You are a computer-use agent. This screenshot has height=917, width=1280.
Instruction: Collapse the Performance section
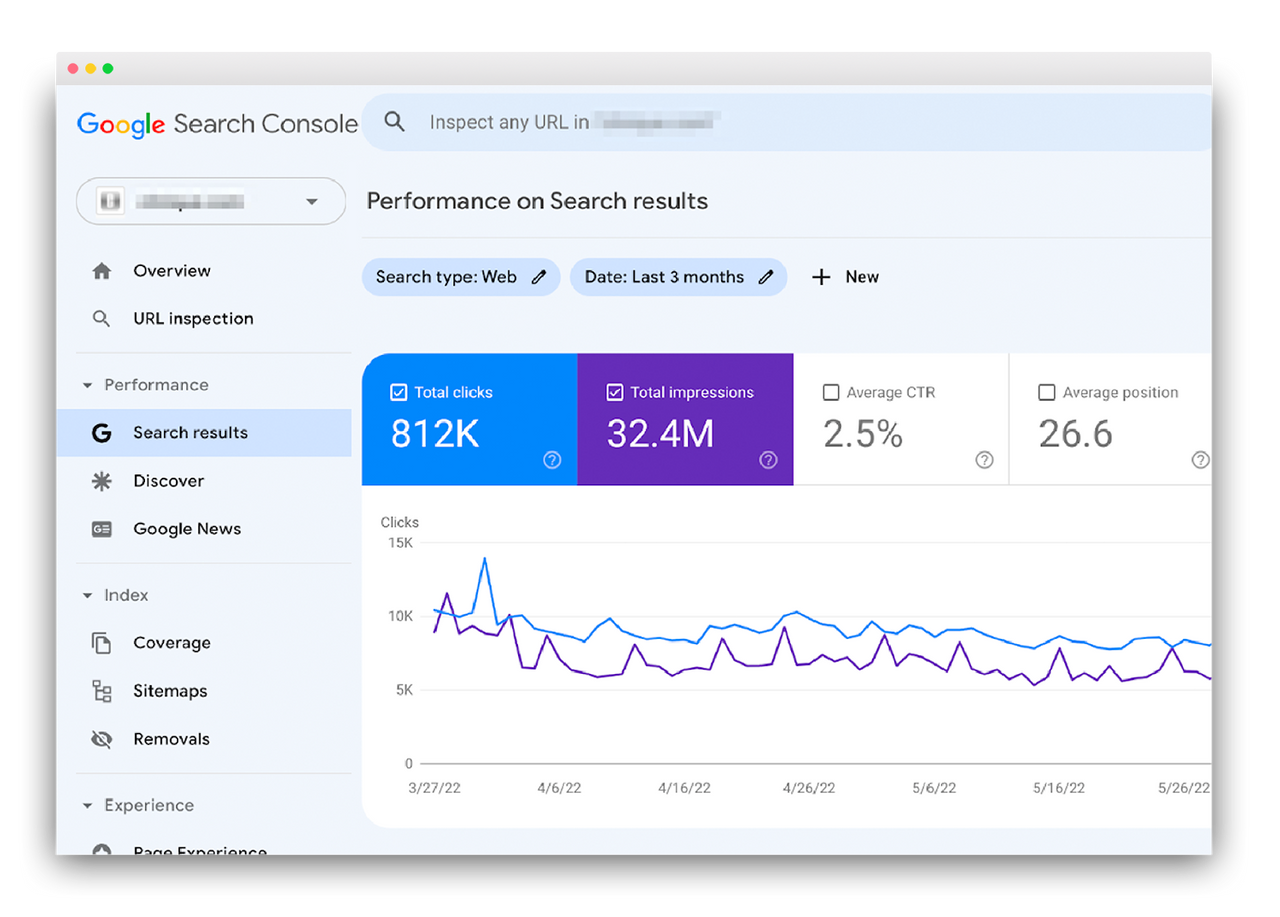click(x=87, y=385)
